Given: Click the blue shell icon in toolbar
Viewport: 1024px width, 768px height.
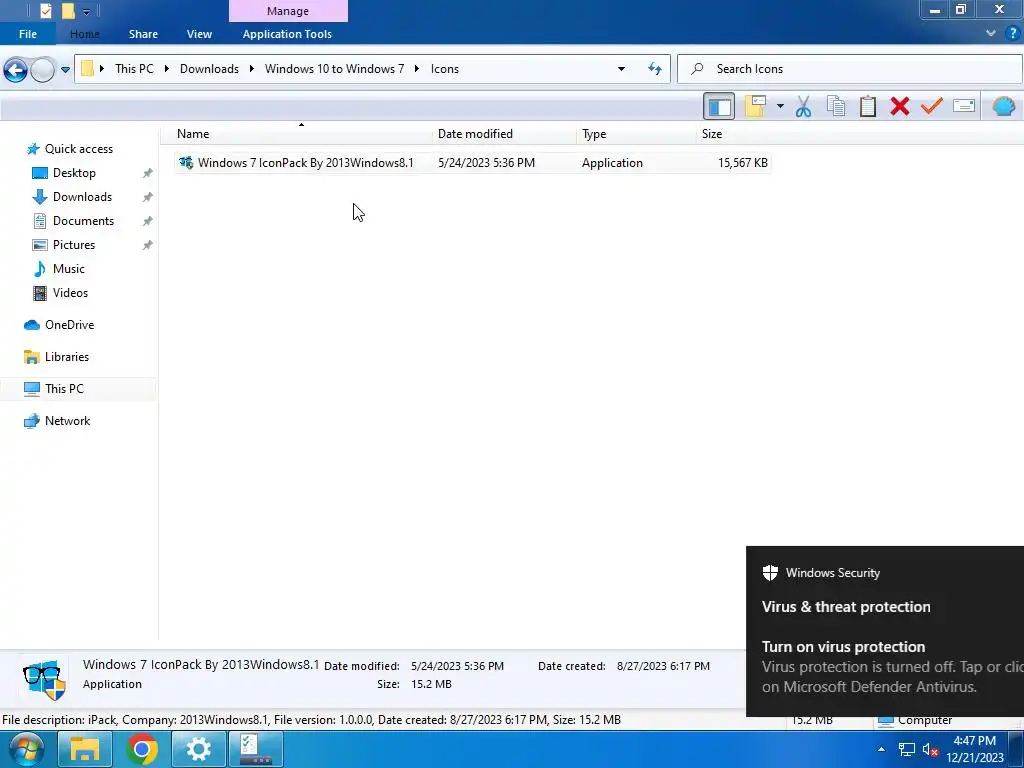Looking at the screenshot, I should point(1004,106).
